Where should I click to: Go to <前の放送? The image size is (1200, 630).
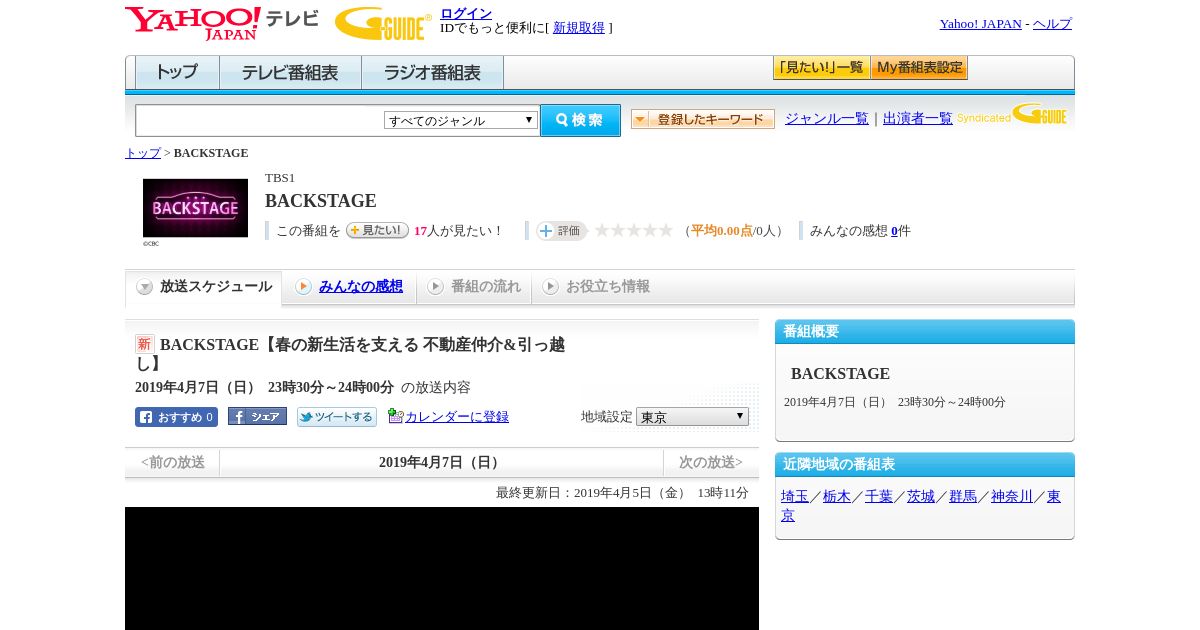(173, 463)
